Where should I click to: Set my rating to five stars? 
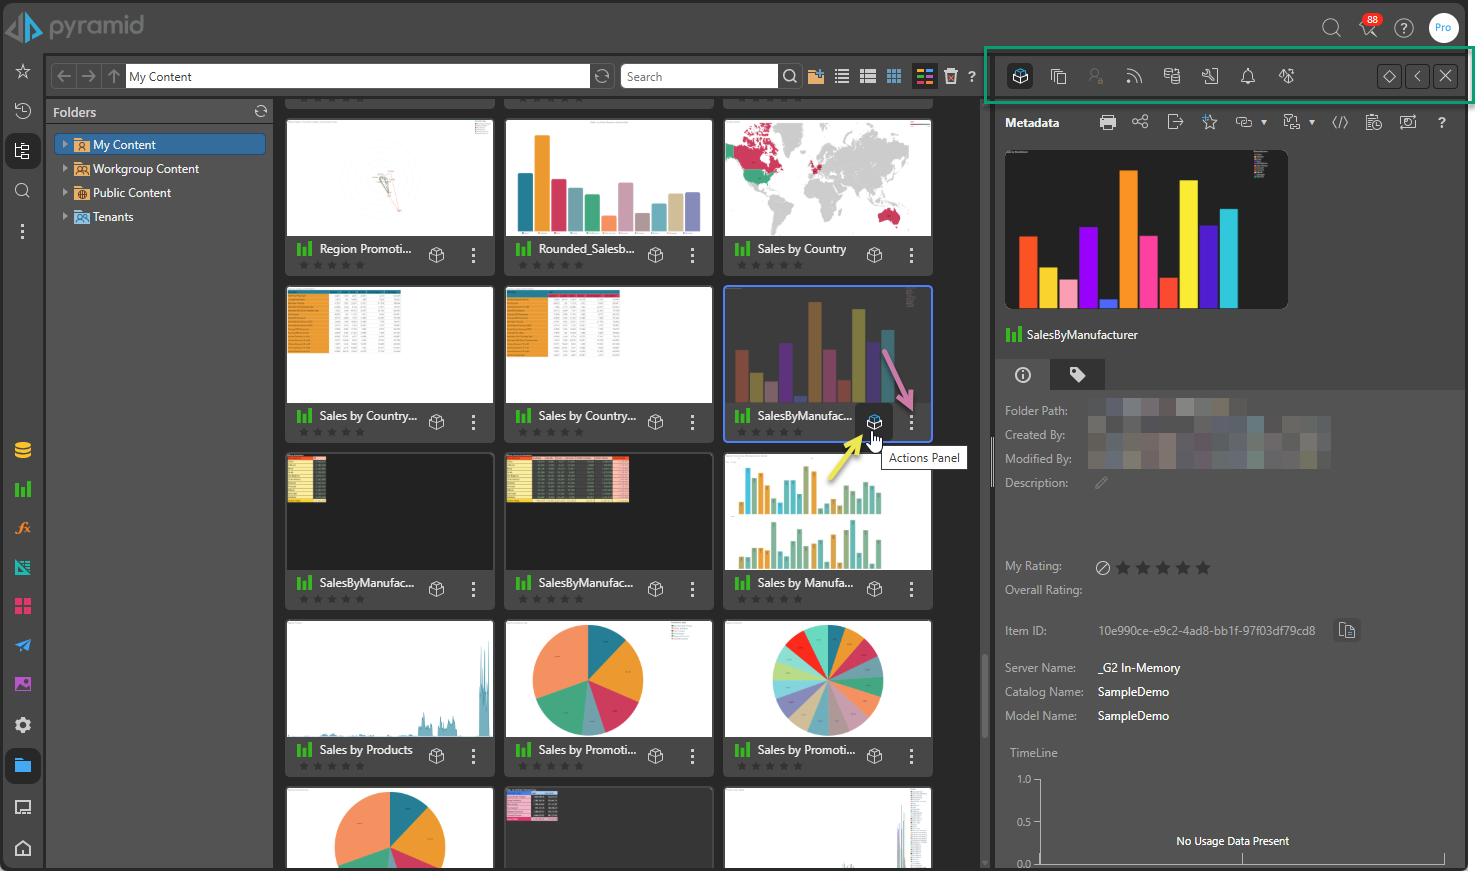pyautogui.click(x=1203, y=568)
